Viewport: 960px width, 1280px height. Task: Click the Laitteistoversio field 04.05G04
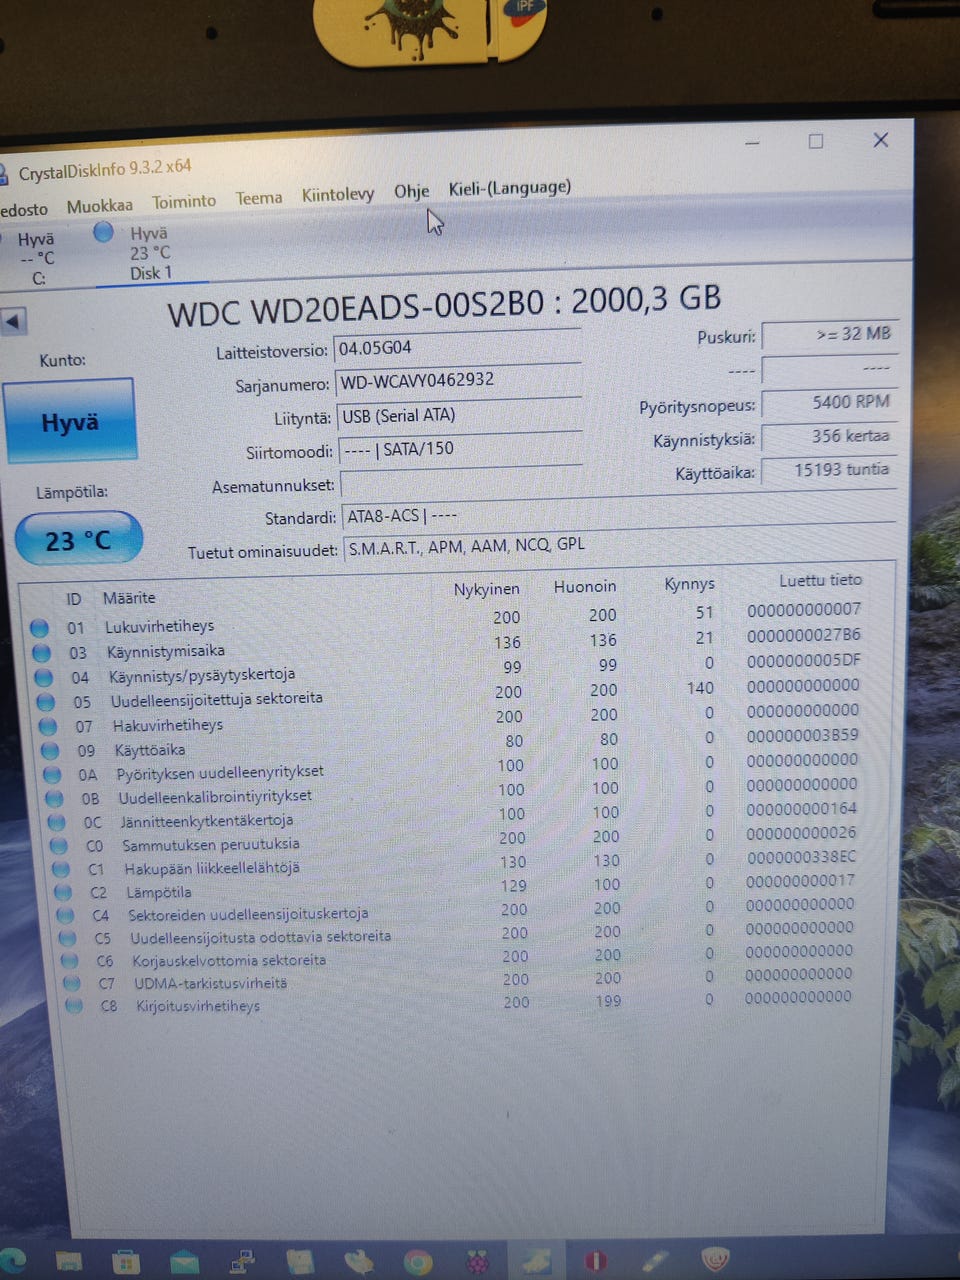click(457, 348)
